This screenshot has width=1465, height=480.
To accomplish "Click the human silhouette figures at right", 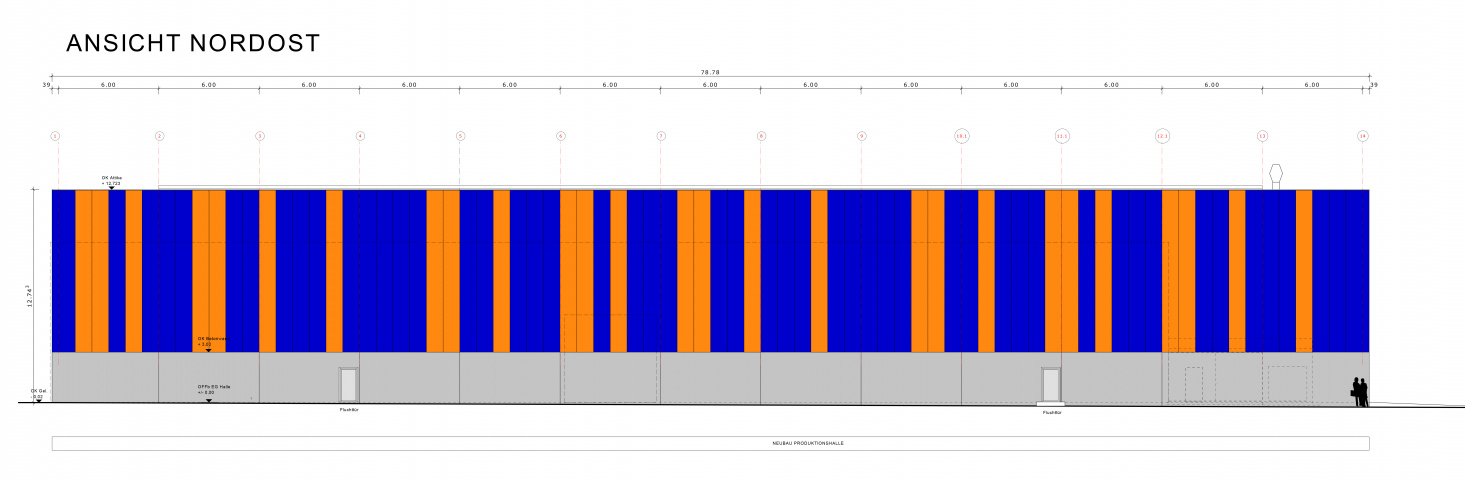I will pyautogui.click(x=1358, y=391).
